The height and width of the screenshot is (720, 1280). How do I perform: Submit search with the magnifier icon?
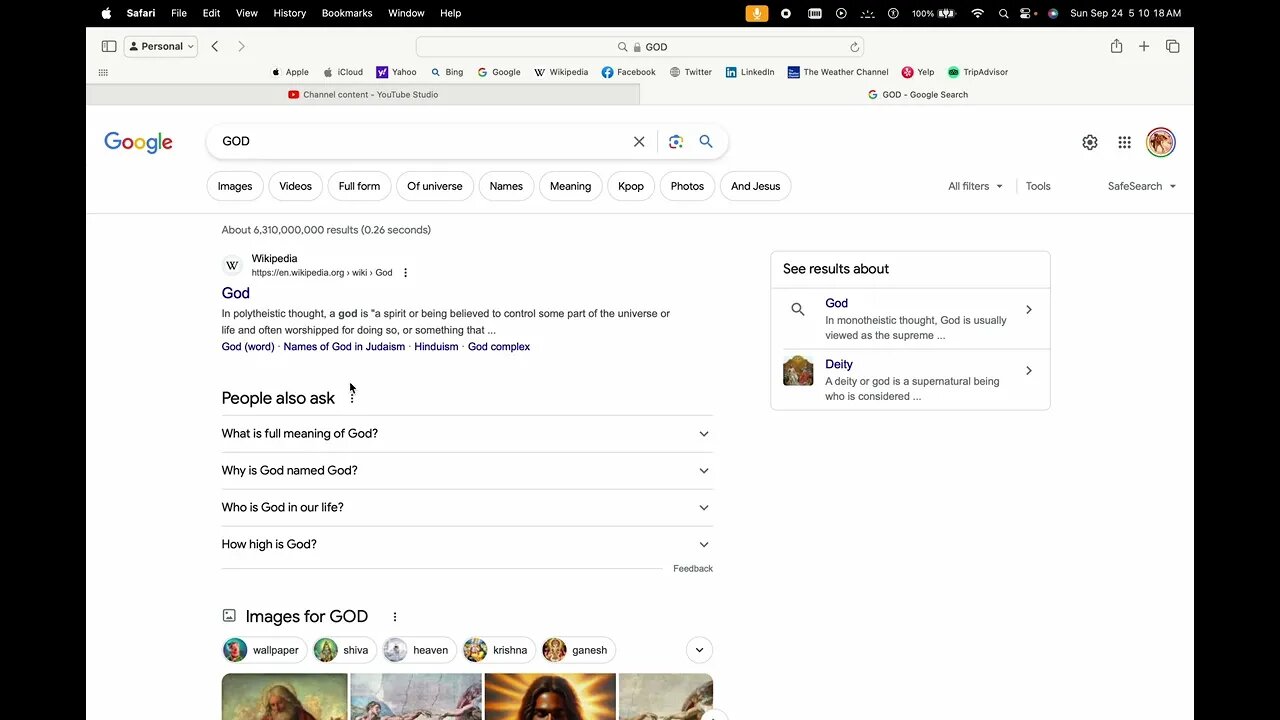tap(706, 142)
